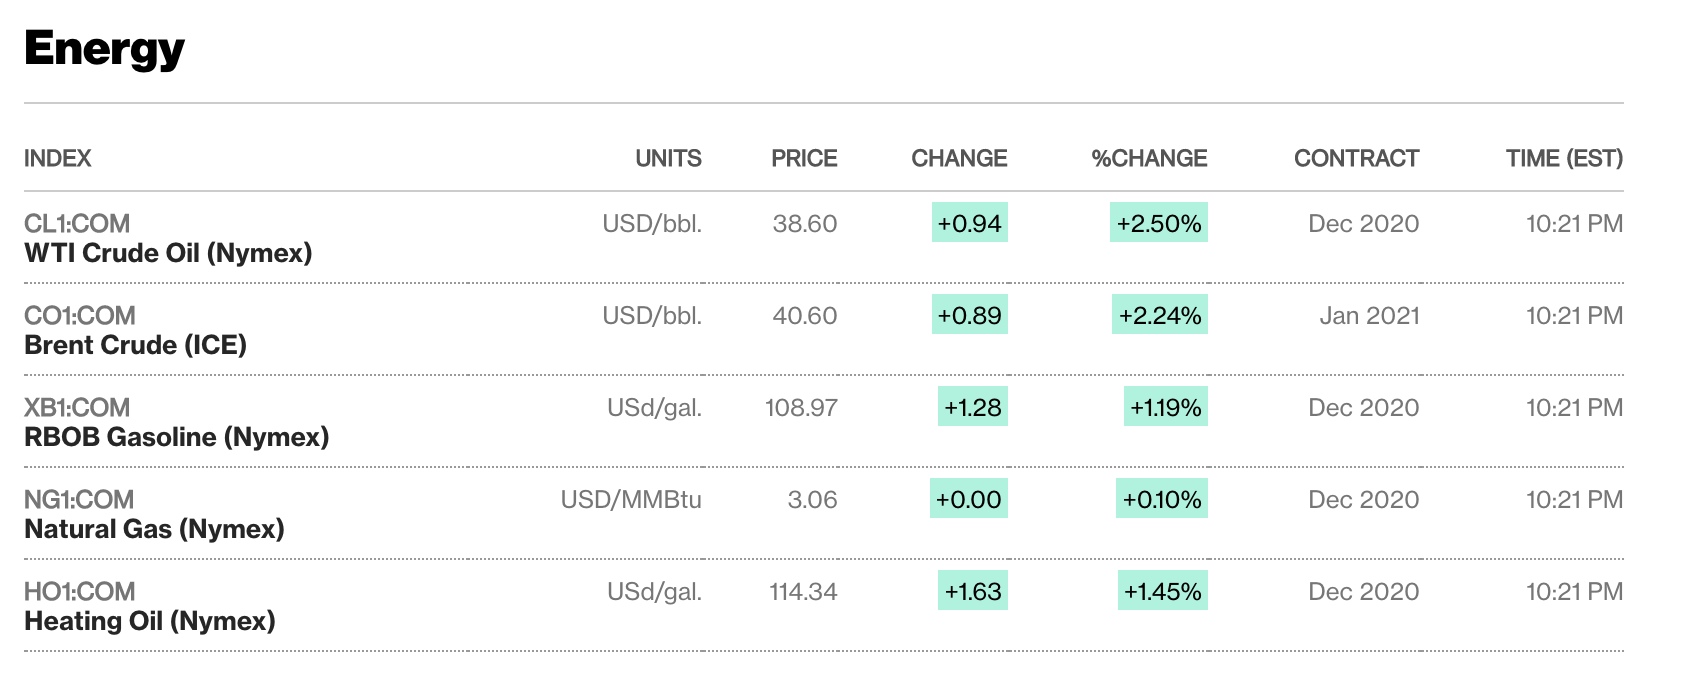Click the Jan 2021 contract cell
This screenshot has width=1690, height=678.
tap(1369, 315)
